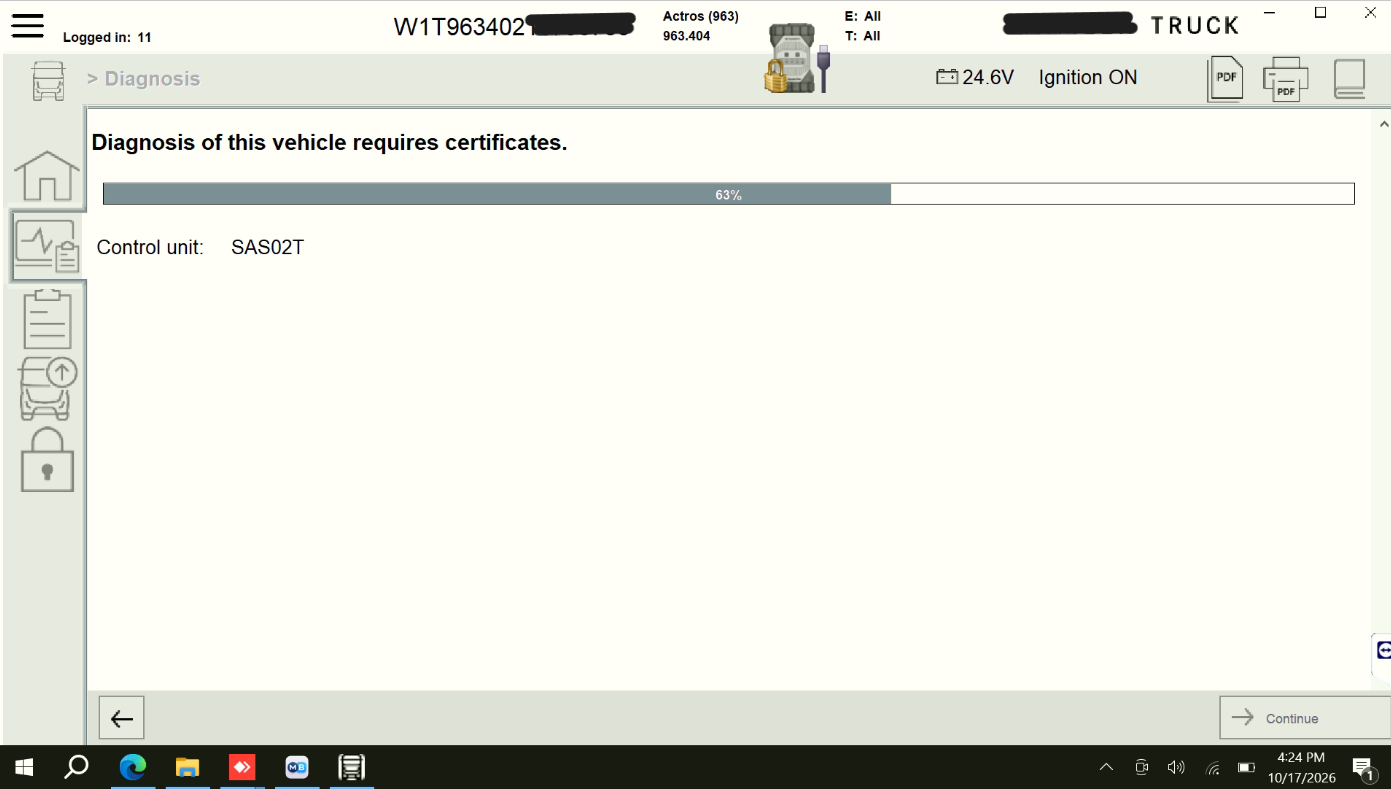The width and height of the screenshot is (1391, 789).
Task: Open the remote support side tab icon
Action: point(1382,651)
